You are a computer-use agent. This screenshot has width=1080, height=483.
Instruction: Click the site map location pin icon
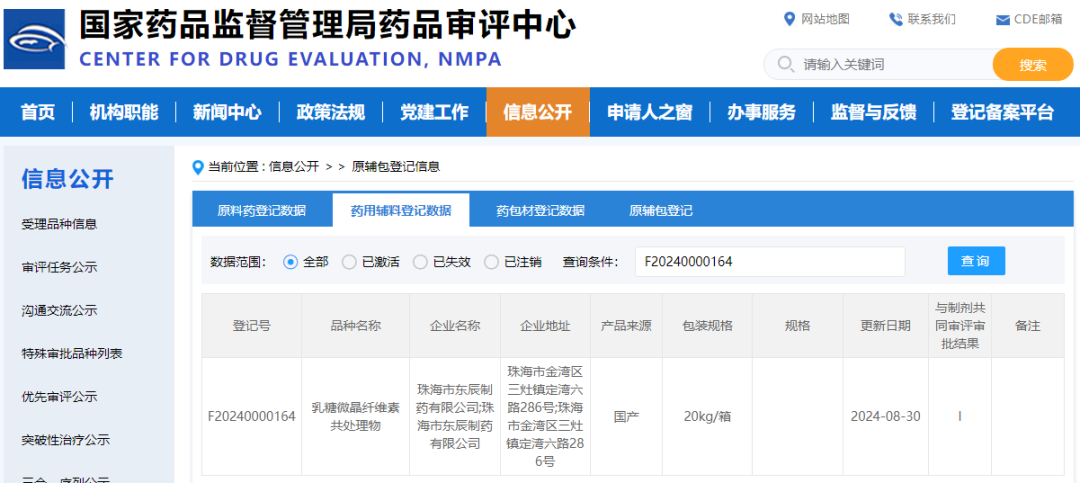click(x=789, y=19)
